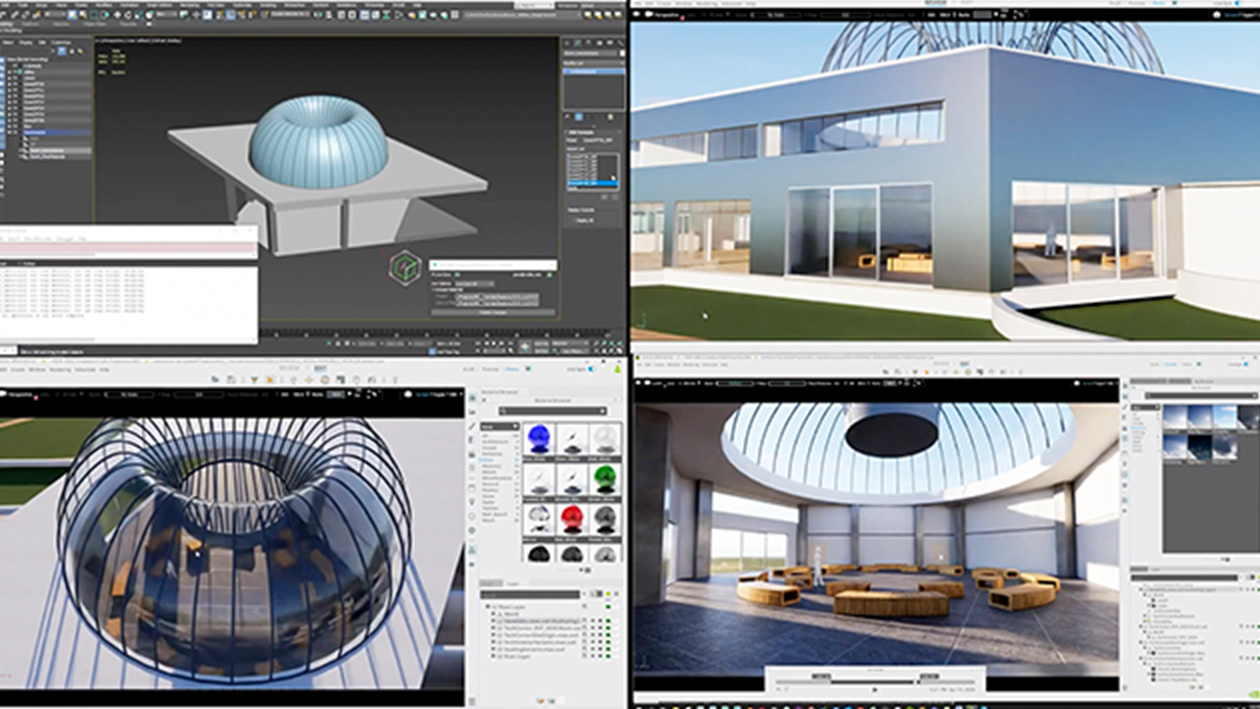
Task: Click the pencil icon in the dome view's side strip
Action: coord(473,427)
